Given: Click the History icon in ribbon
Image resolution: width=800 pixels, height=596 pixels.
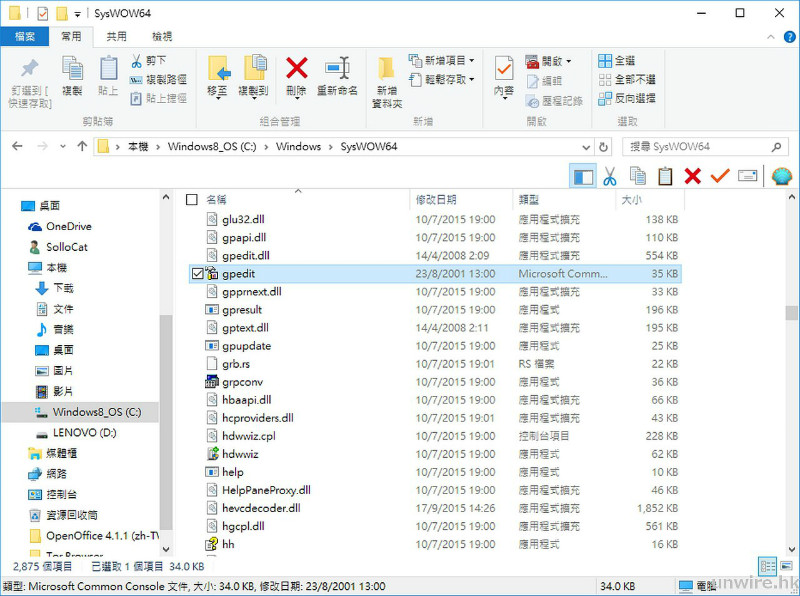Looking at the screenshot, I should click(532, 101).
